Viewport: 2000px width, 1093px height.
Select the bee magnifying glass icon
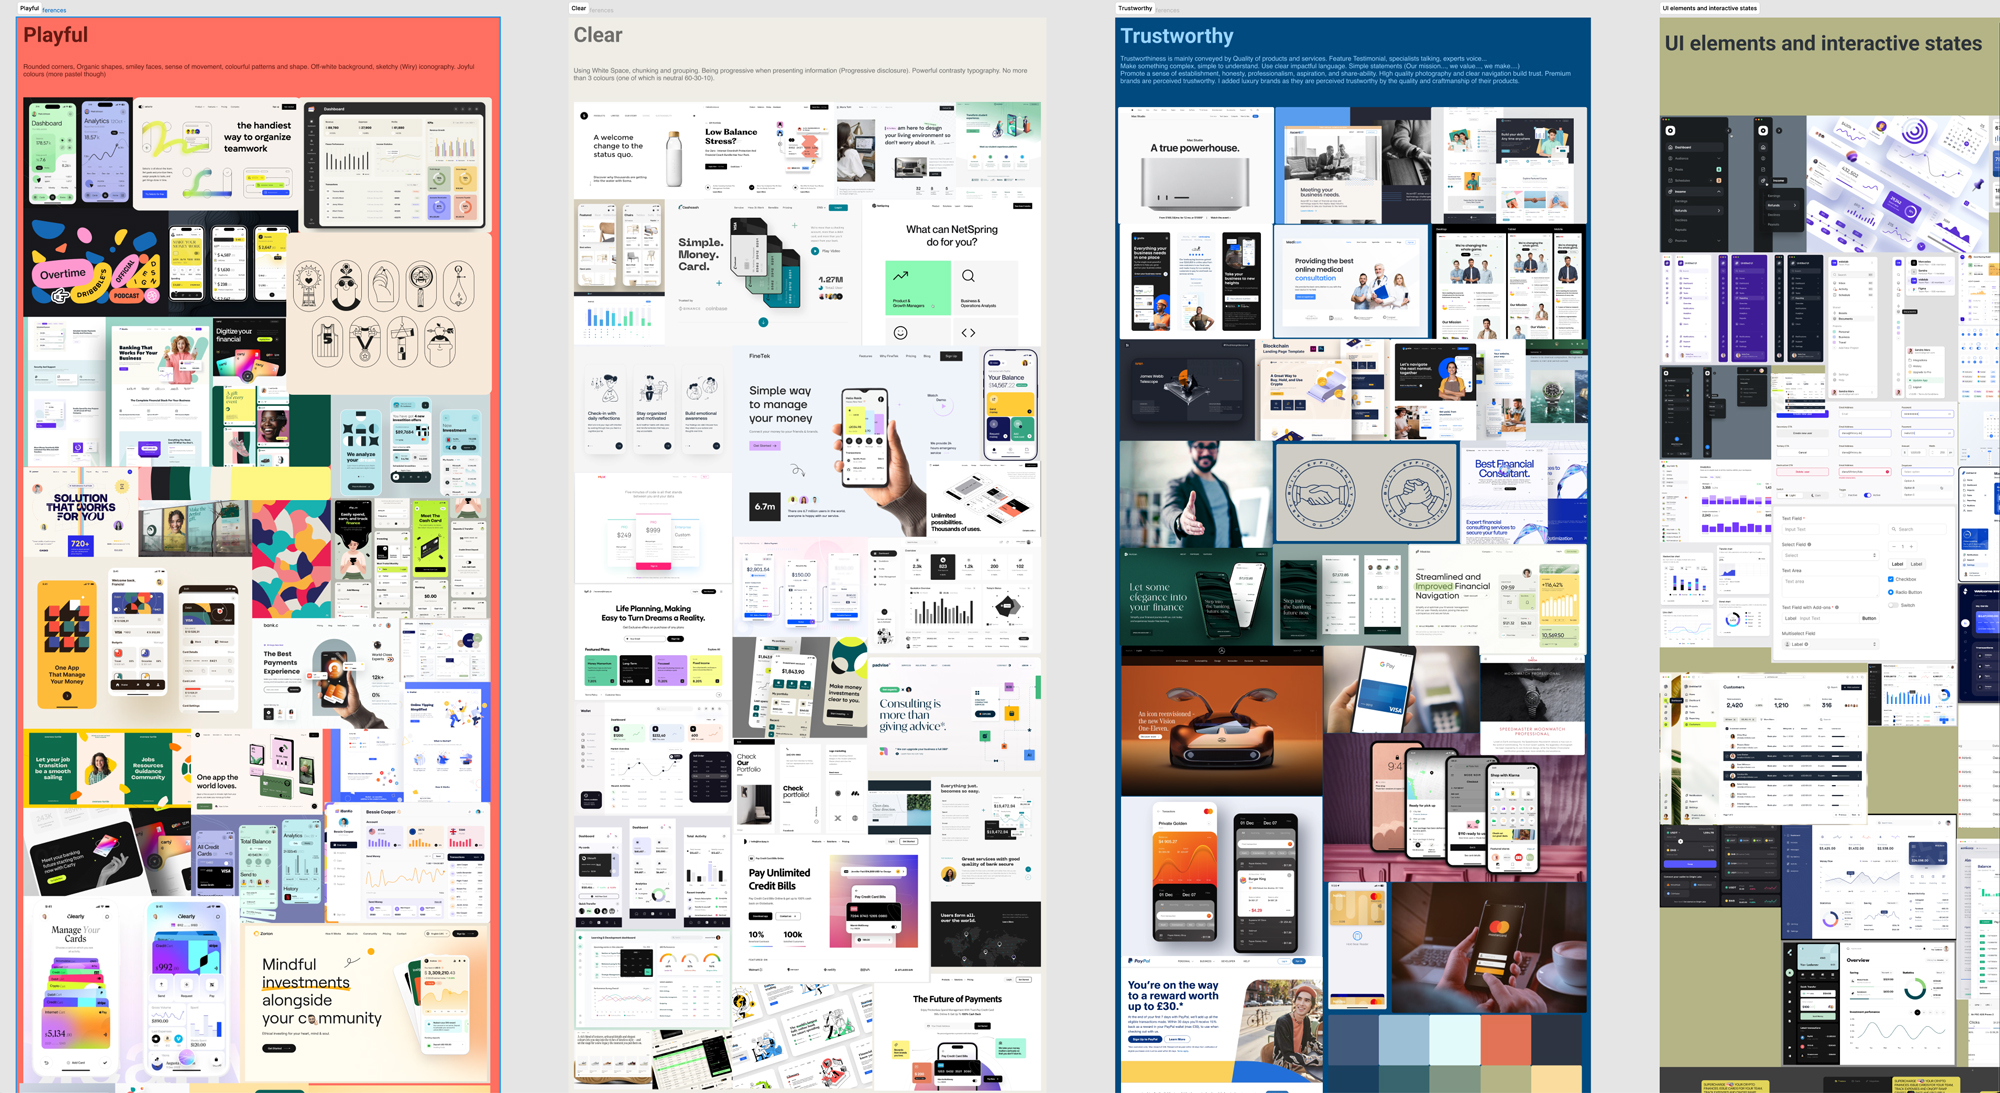point(421,286)
